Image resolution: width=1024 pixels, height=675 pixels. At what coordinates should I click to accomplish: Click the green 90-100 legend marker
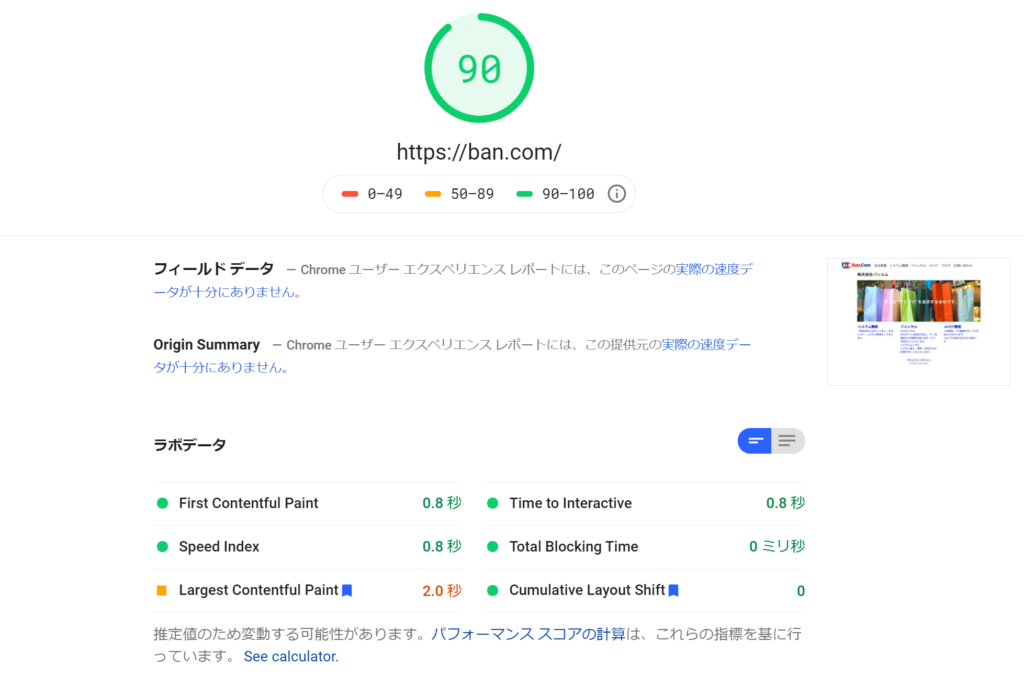(x=524, y=194)
